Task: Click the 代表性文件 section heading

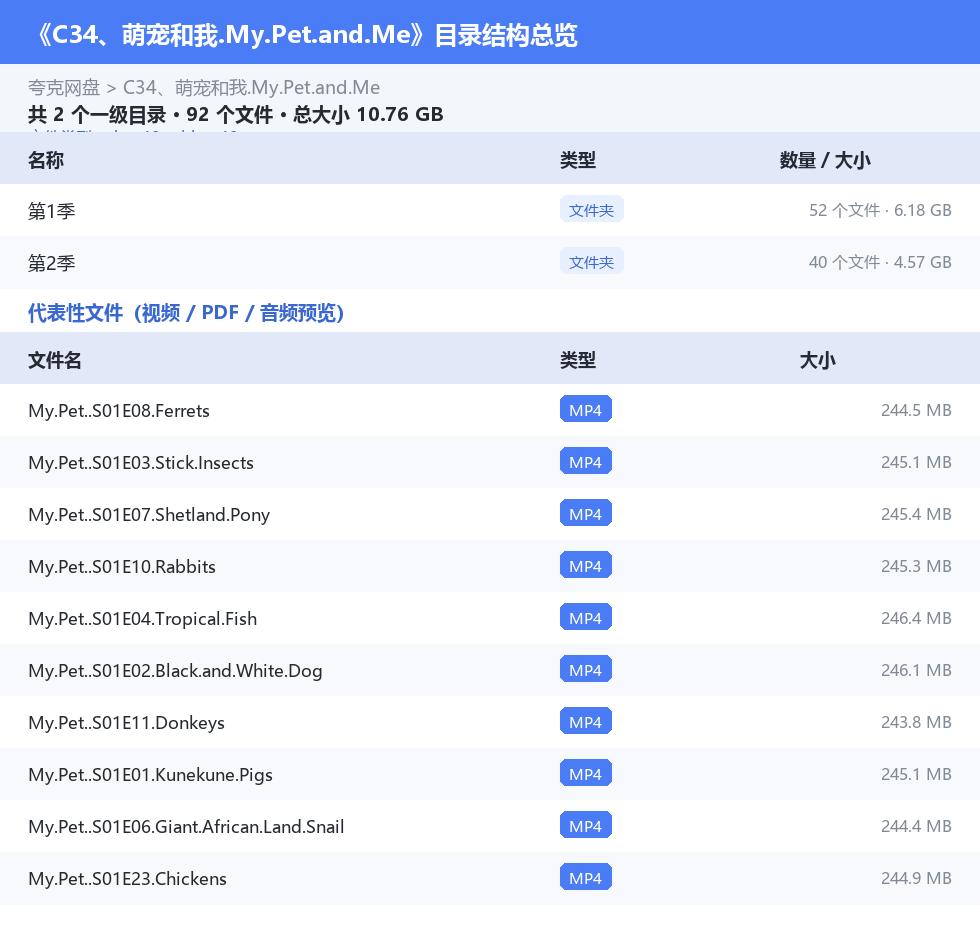Action: (x=186, y=312)
